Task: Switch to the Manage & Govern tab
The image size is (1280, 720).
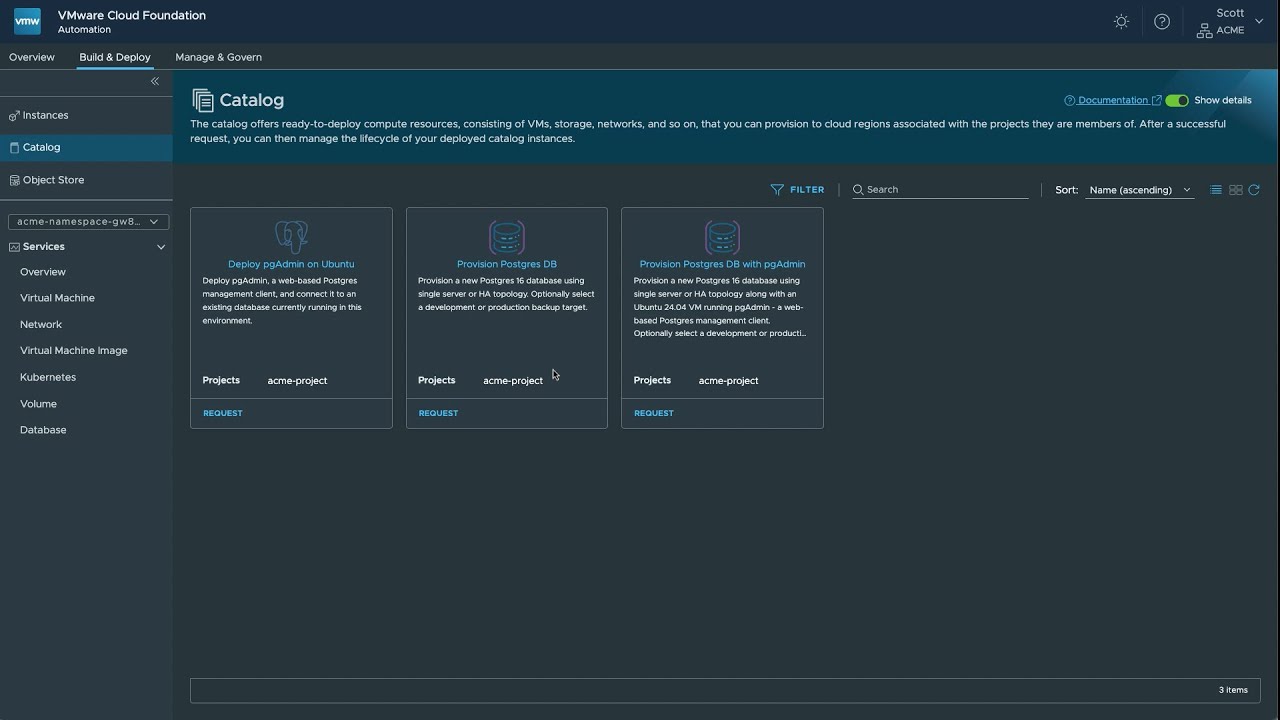Action: point(218,57)
